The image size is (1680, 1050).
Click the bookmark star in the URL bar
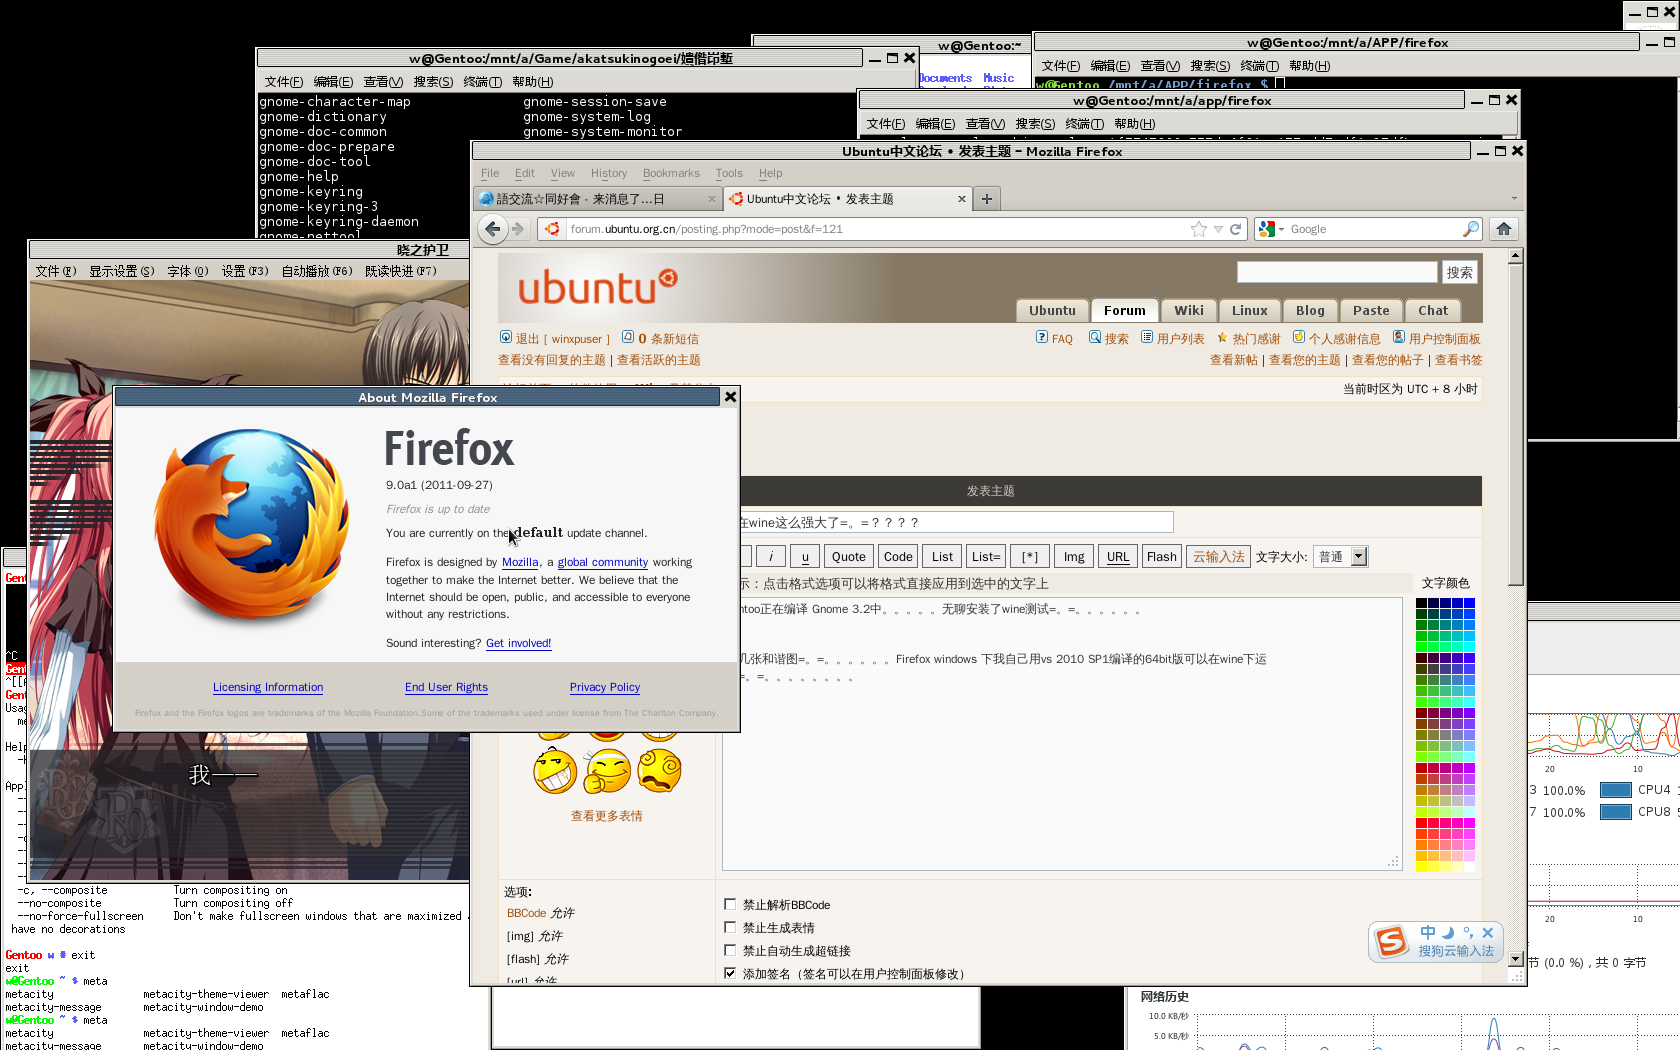tap(1199, 229)
